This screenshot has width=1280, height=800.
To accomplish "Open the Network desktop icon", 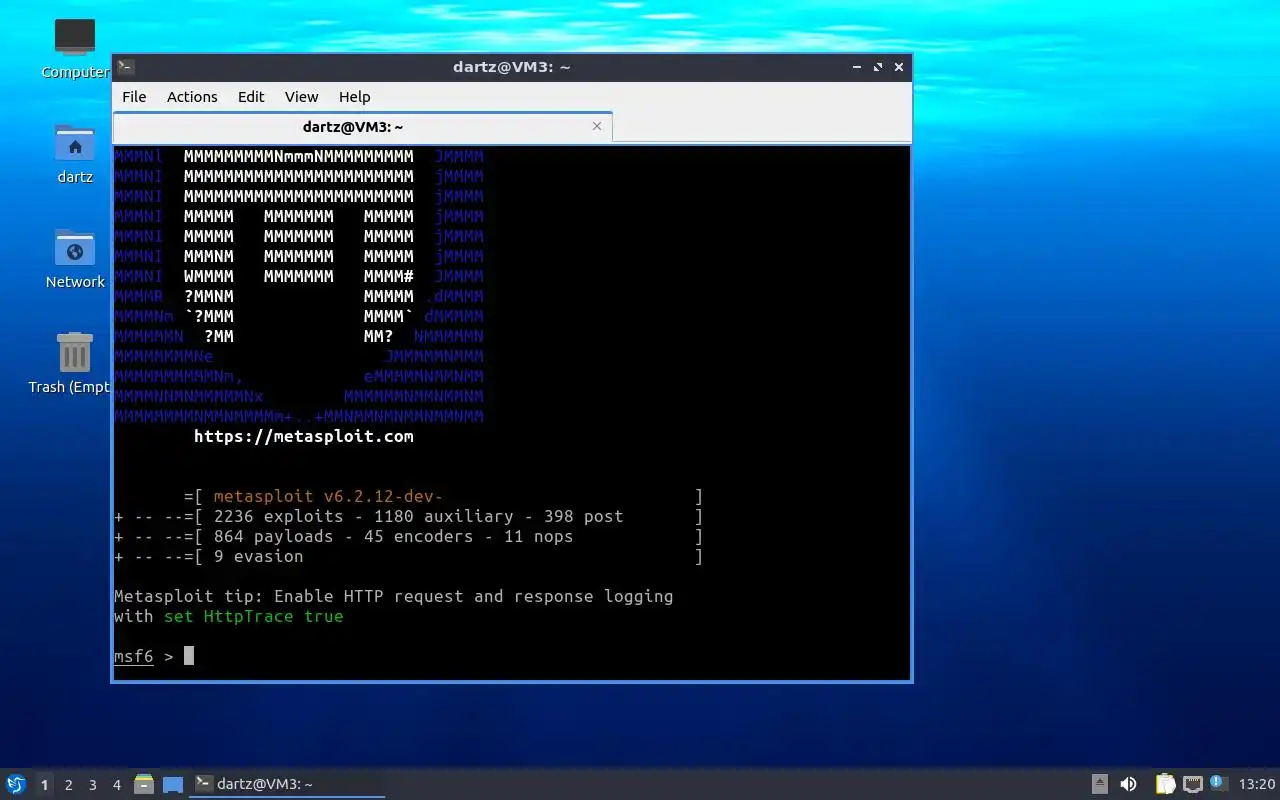I will 75,258.
